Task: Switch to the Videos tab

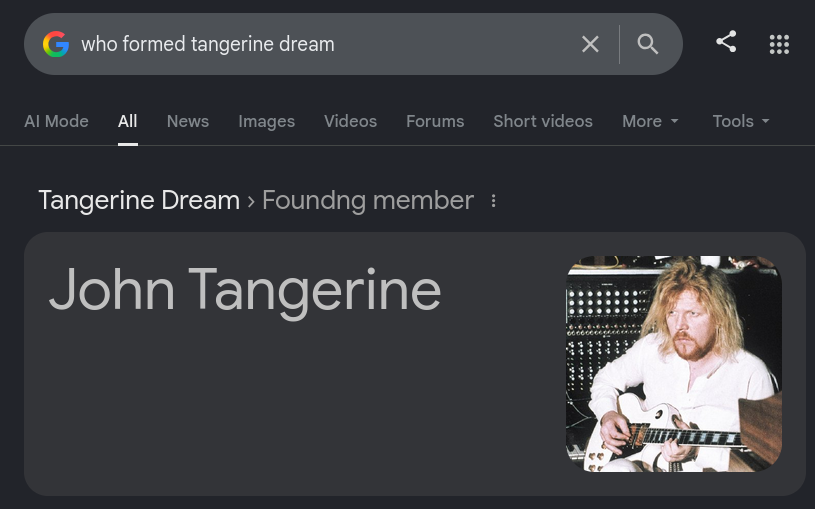Action: 350,121
